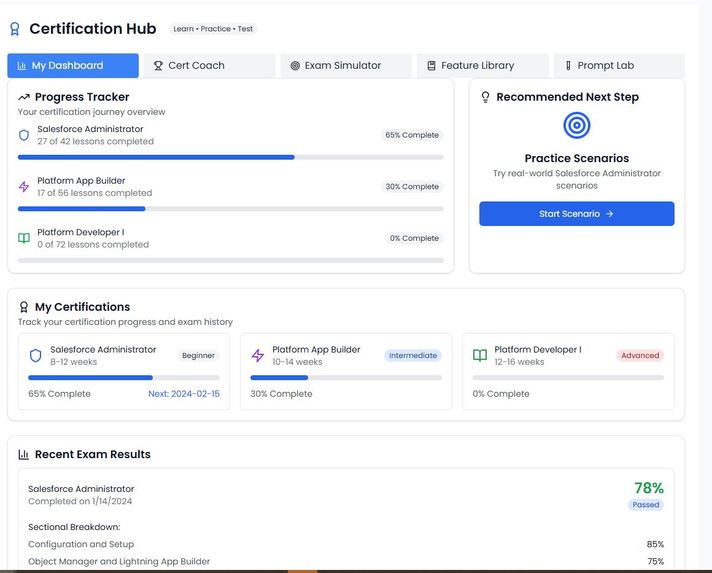Click open book icon beside Platform Developer I in Progress Tracker
The height and width of the screenshot is (573, 712).
[24, 238]
